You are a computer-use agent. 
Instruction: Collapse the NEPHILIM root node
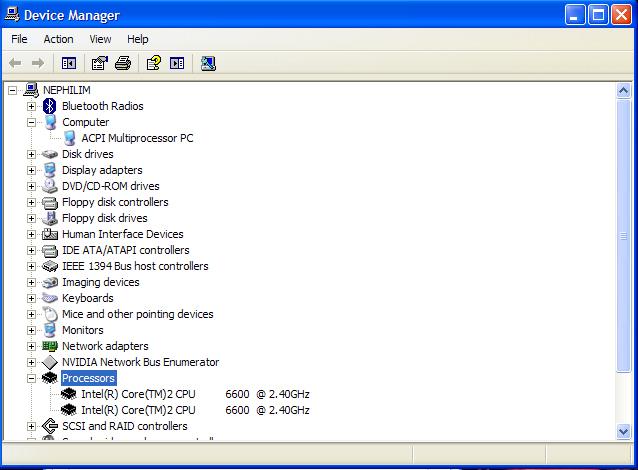13,90
